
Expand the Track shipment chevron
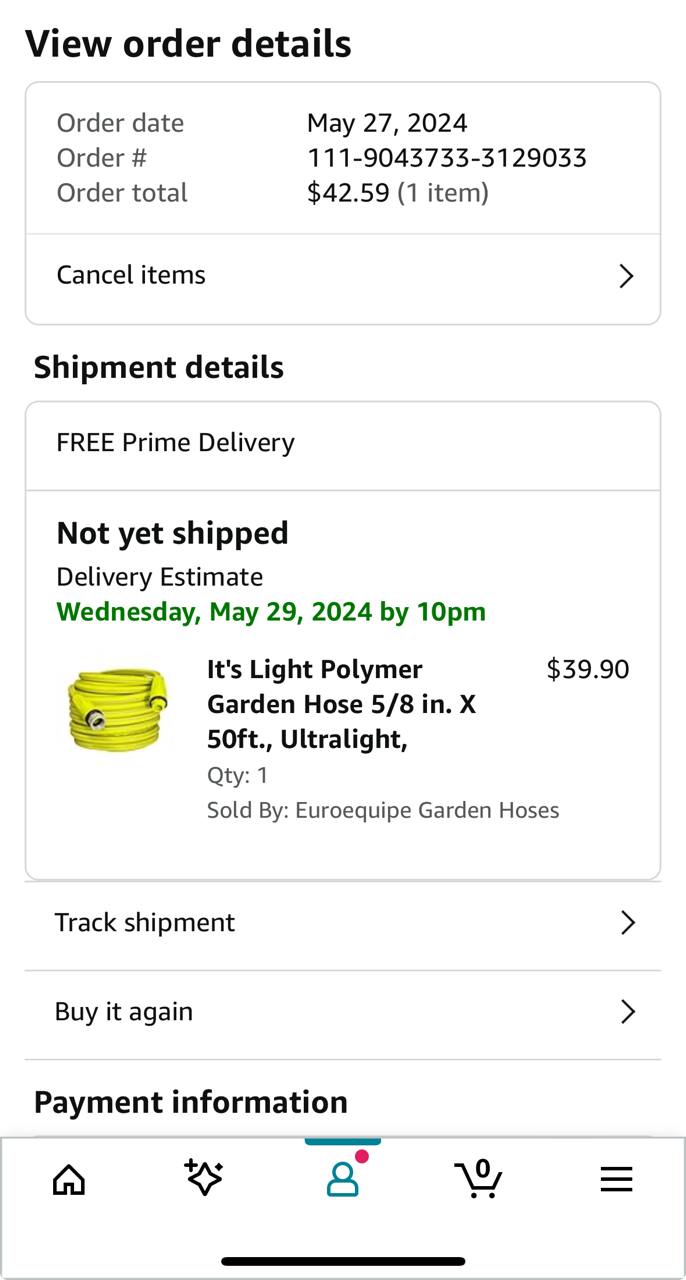[627, 923]
